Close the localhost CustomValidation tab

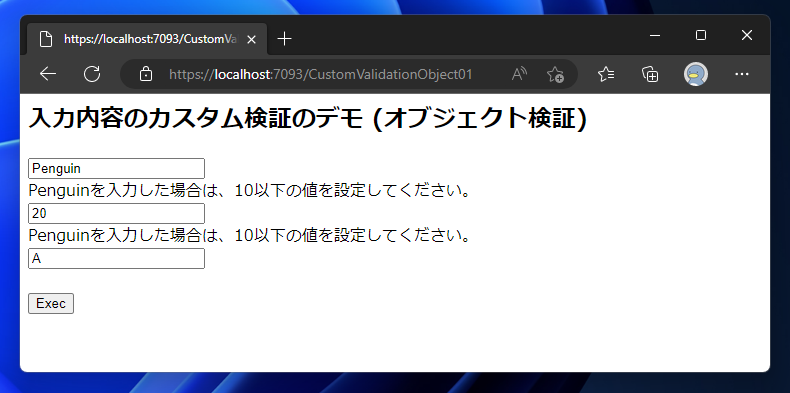click(251, 39)
